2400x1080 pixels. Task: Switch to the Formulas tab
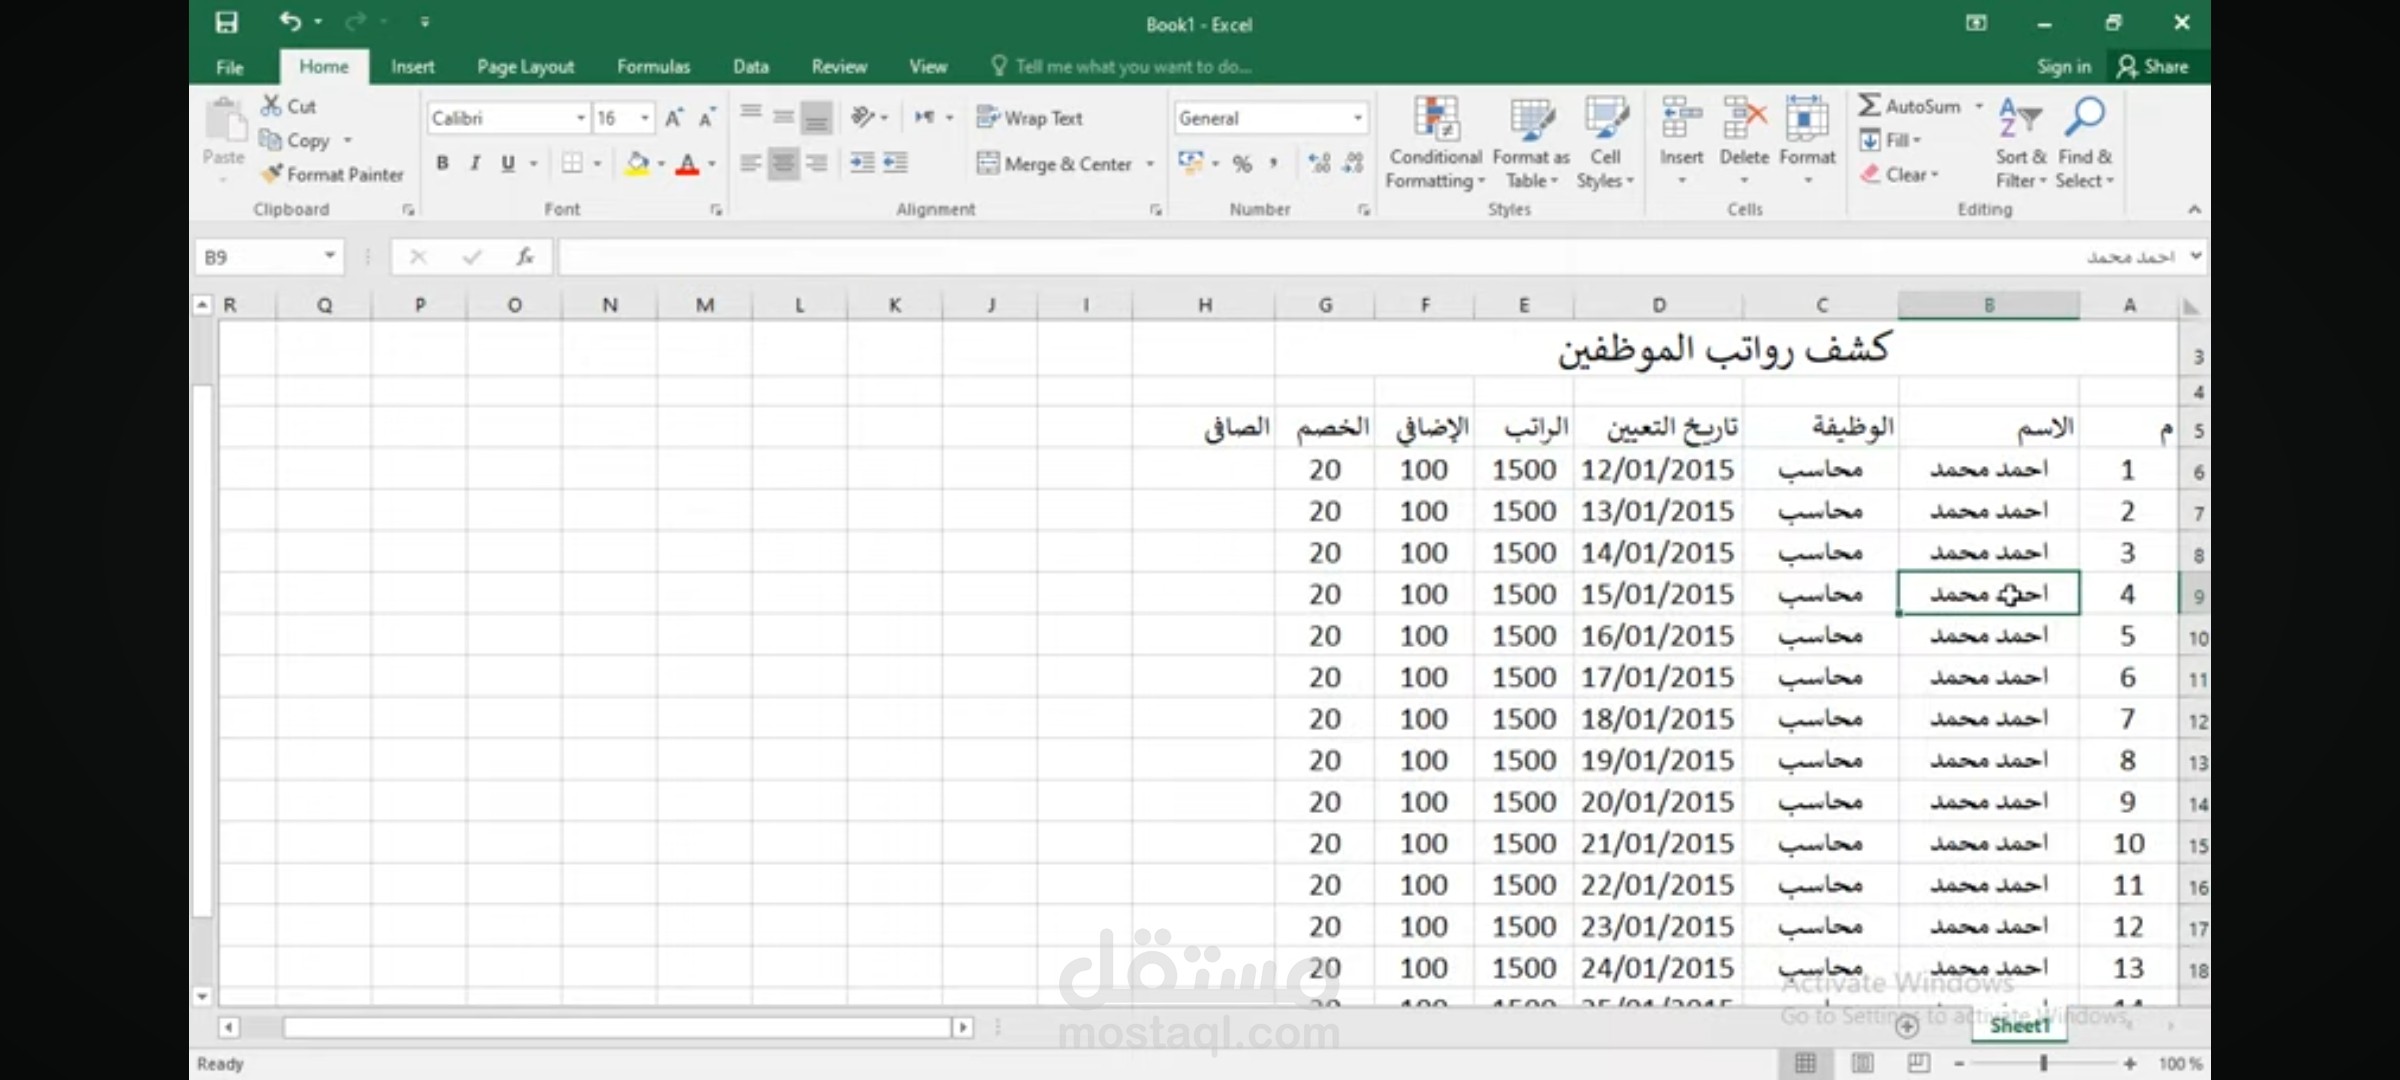click(x=653, y=67)
